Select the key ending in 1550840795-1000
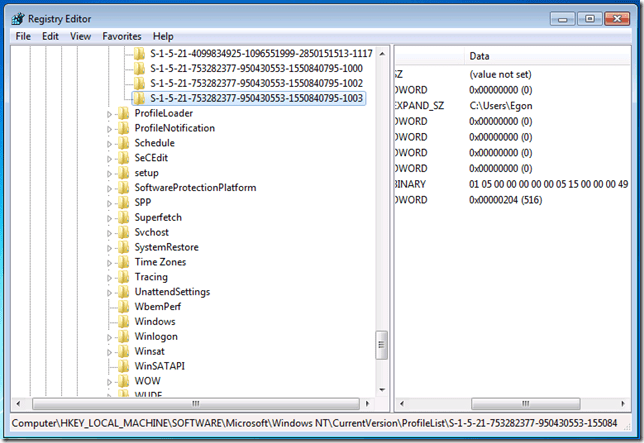 tap(256, 68)
